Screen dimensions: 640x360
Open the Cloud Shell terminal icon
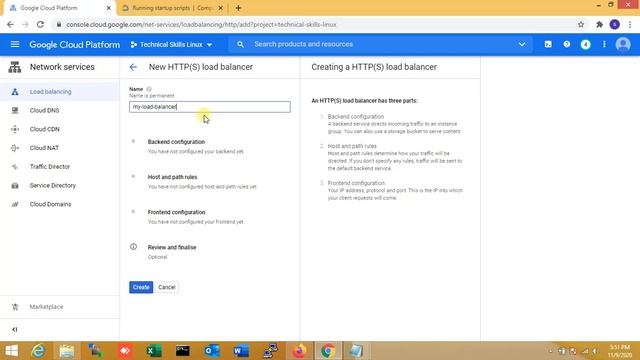(x=548, y=44)
